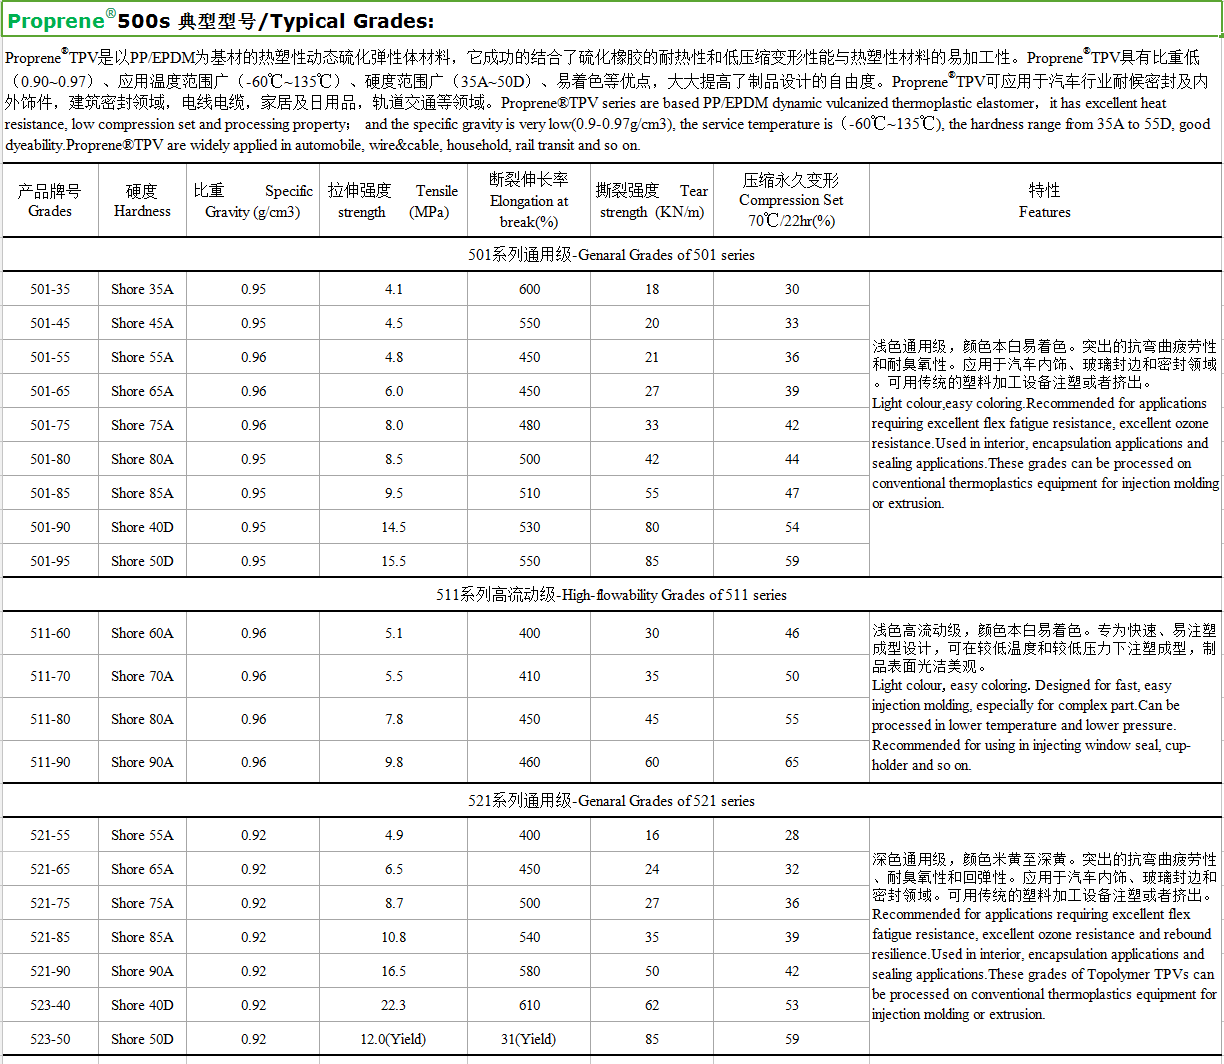Select 'Genaral Grades of 501 series' heading
The height and width of the screenshot is (1064, 1224).
pyautogui.click(x=611, y=255)
